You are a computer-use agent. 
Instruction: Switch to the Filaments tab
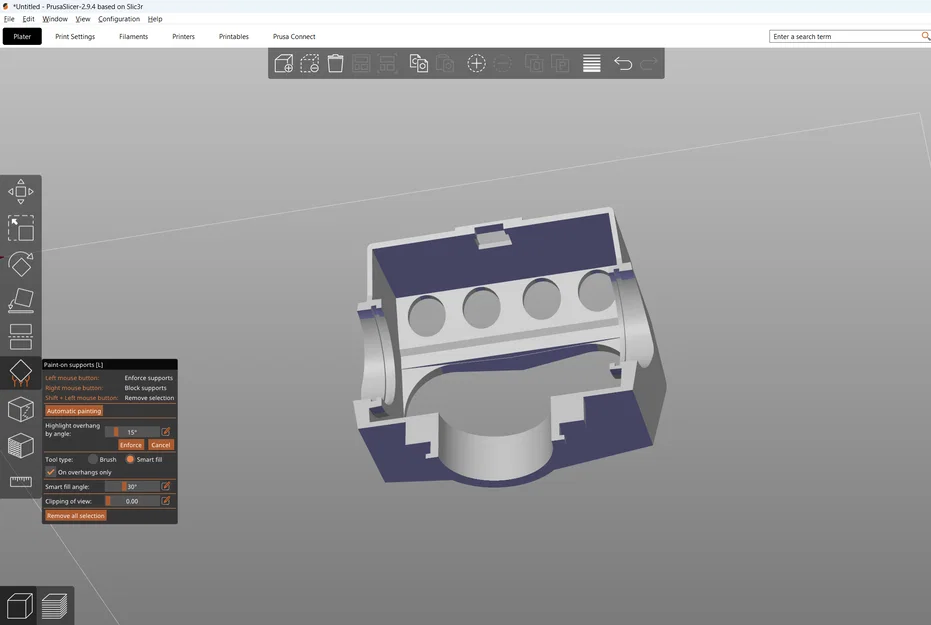[134, 36]
